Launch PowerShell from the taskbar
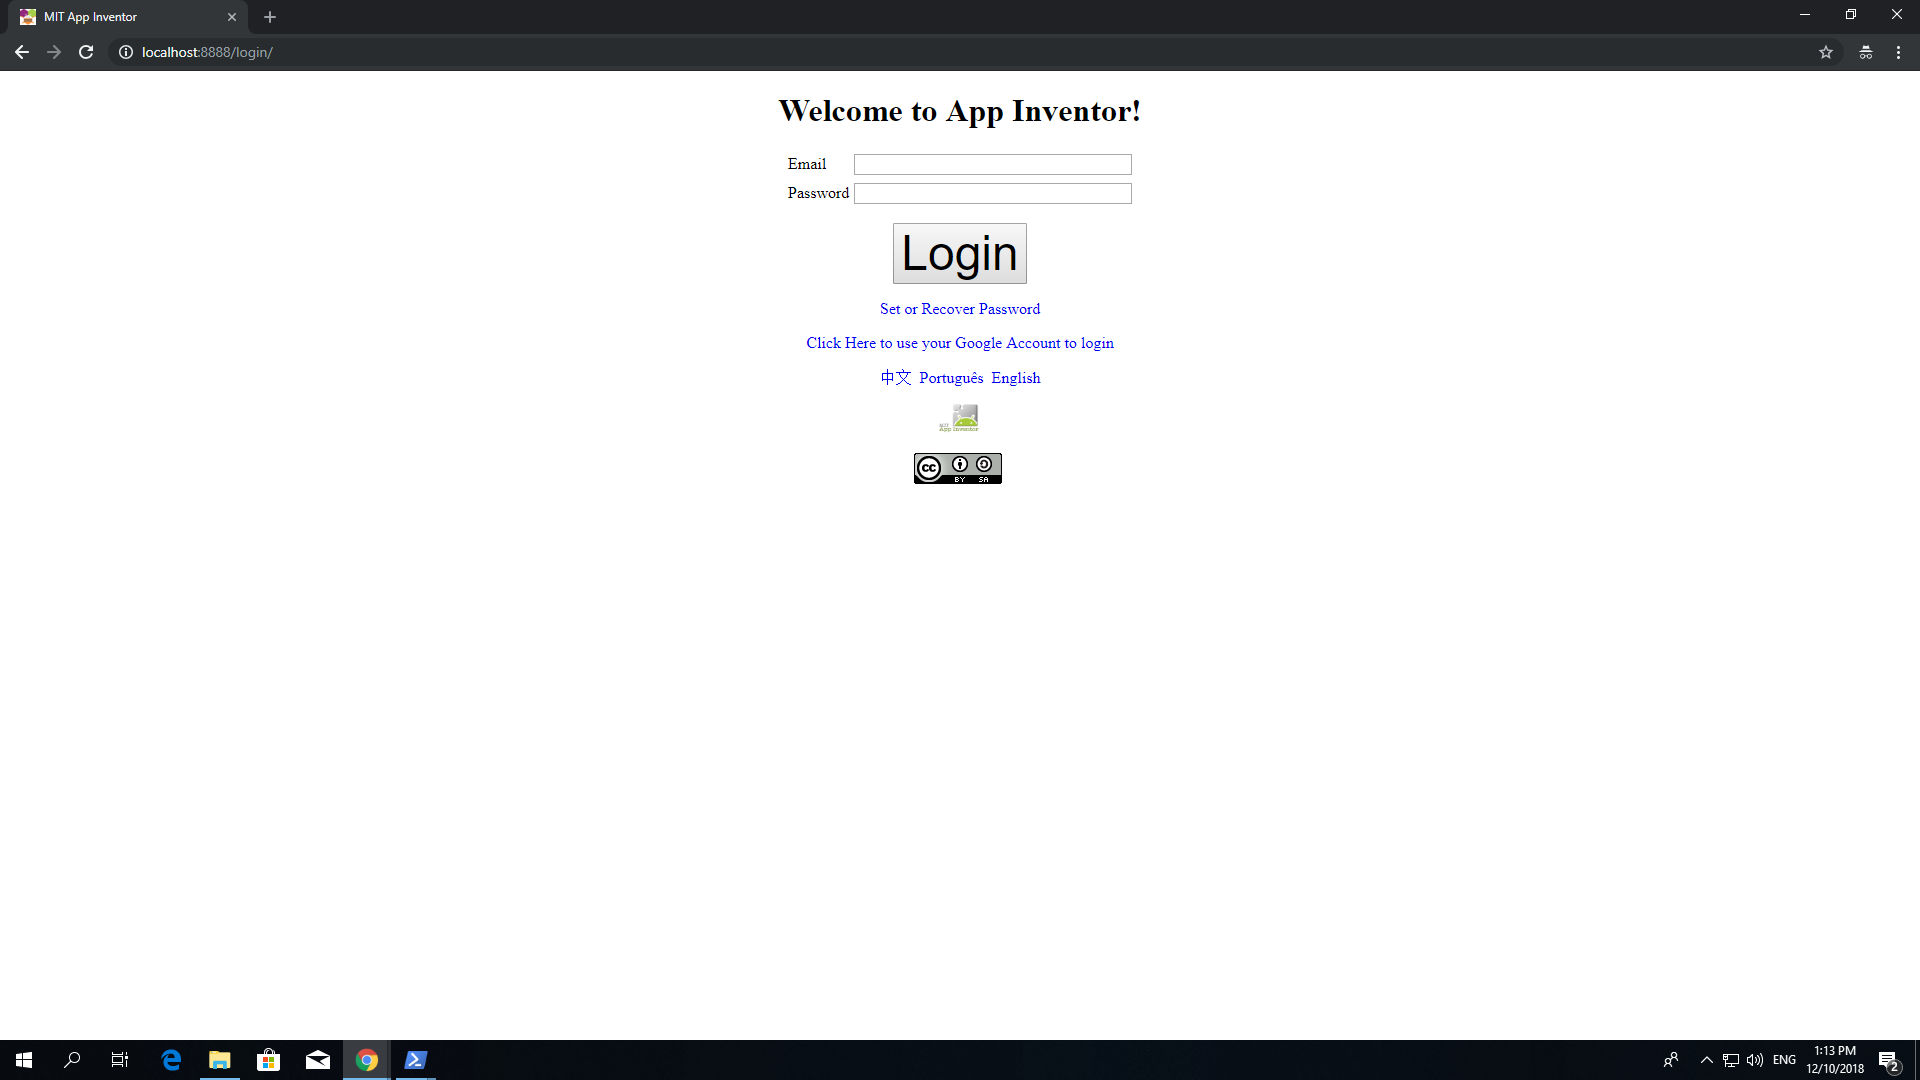The height and width of the screenshot is (1080, 1920). (415, 1060)
